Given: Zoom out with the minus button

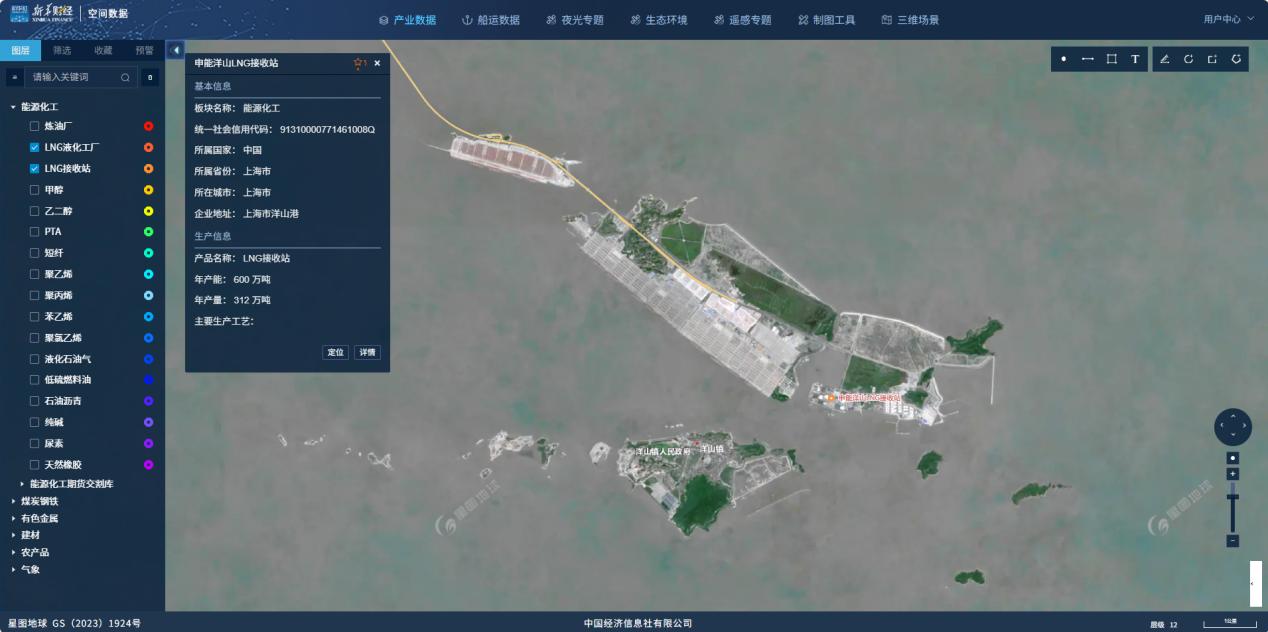Looking at the screenshot, I should (x=1233, y=541).
